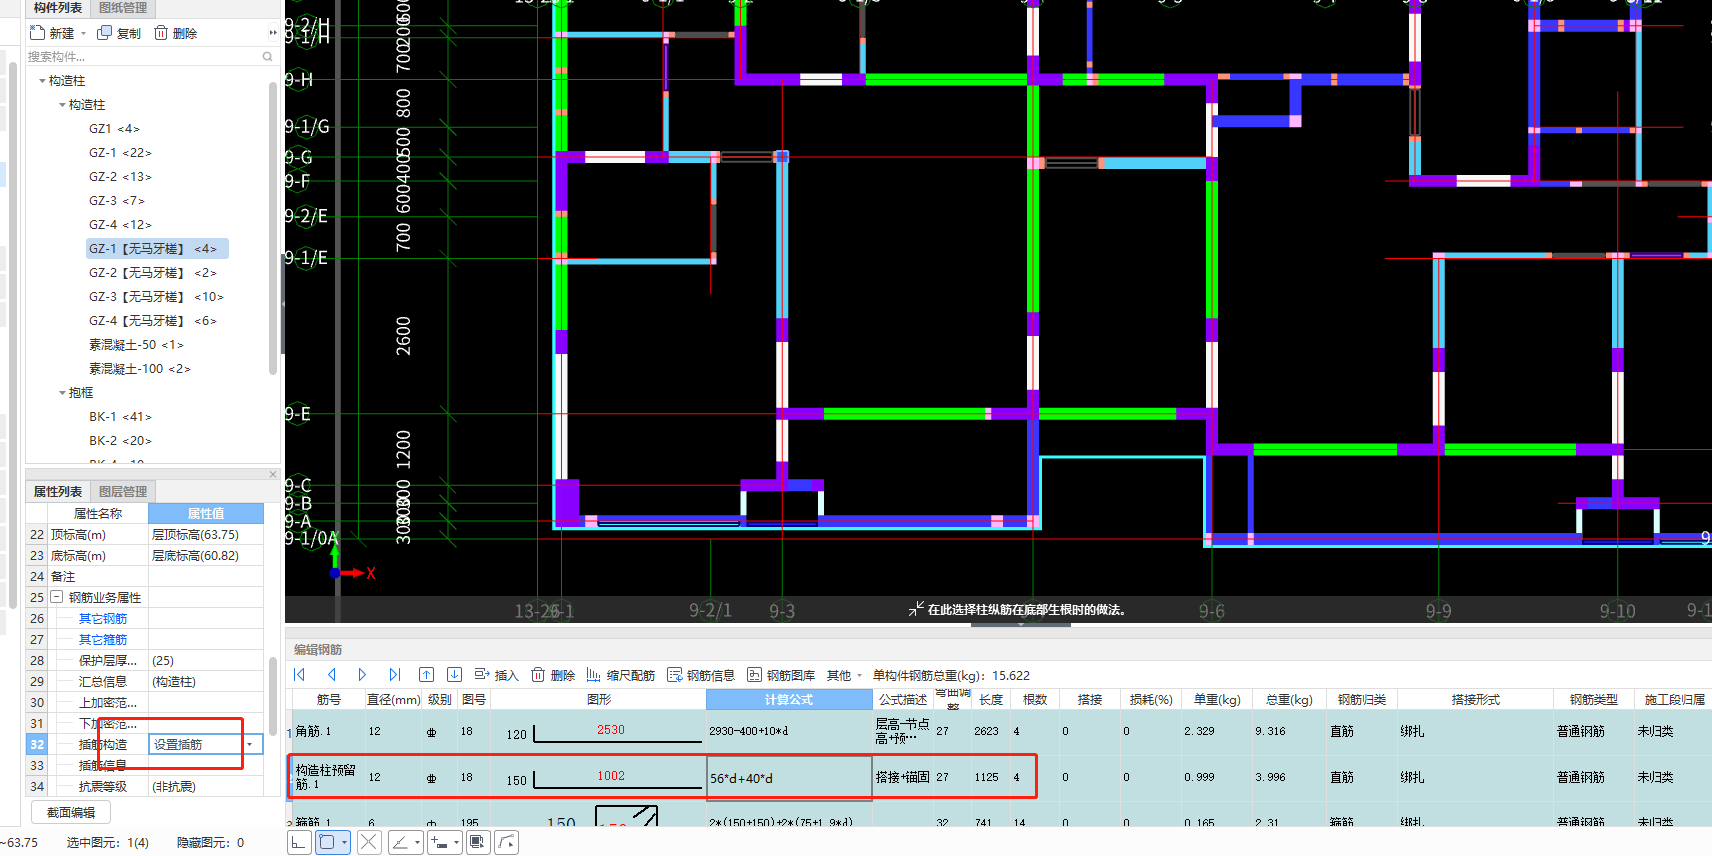Click the 计算公式 column header

click(x=789, y=699)
